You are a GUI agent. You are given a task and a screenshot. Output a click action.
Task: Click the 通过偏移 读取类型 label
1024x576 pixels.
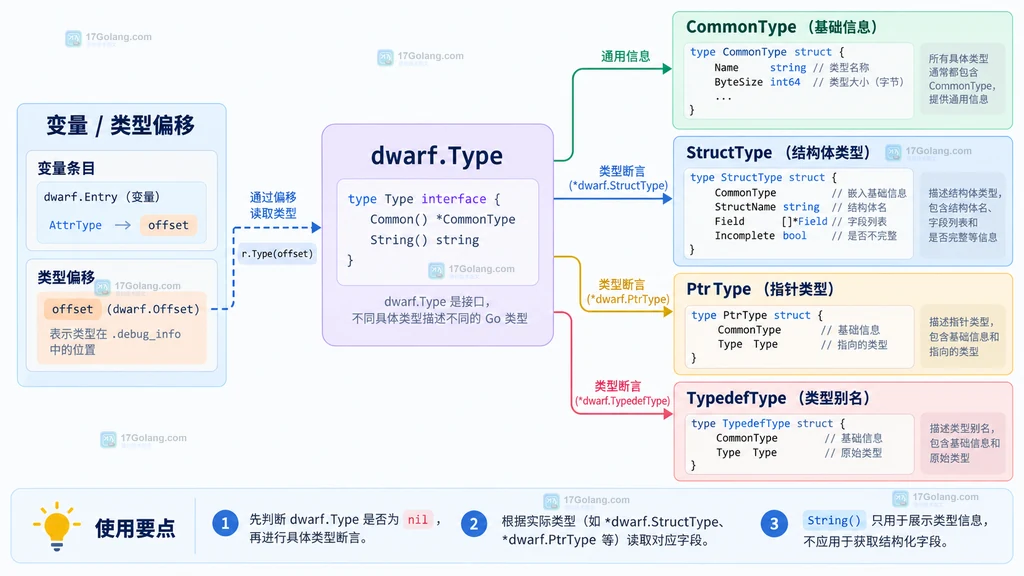273,205
